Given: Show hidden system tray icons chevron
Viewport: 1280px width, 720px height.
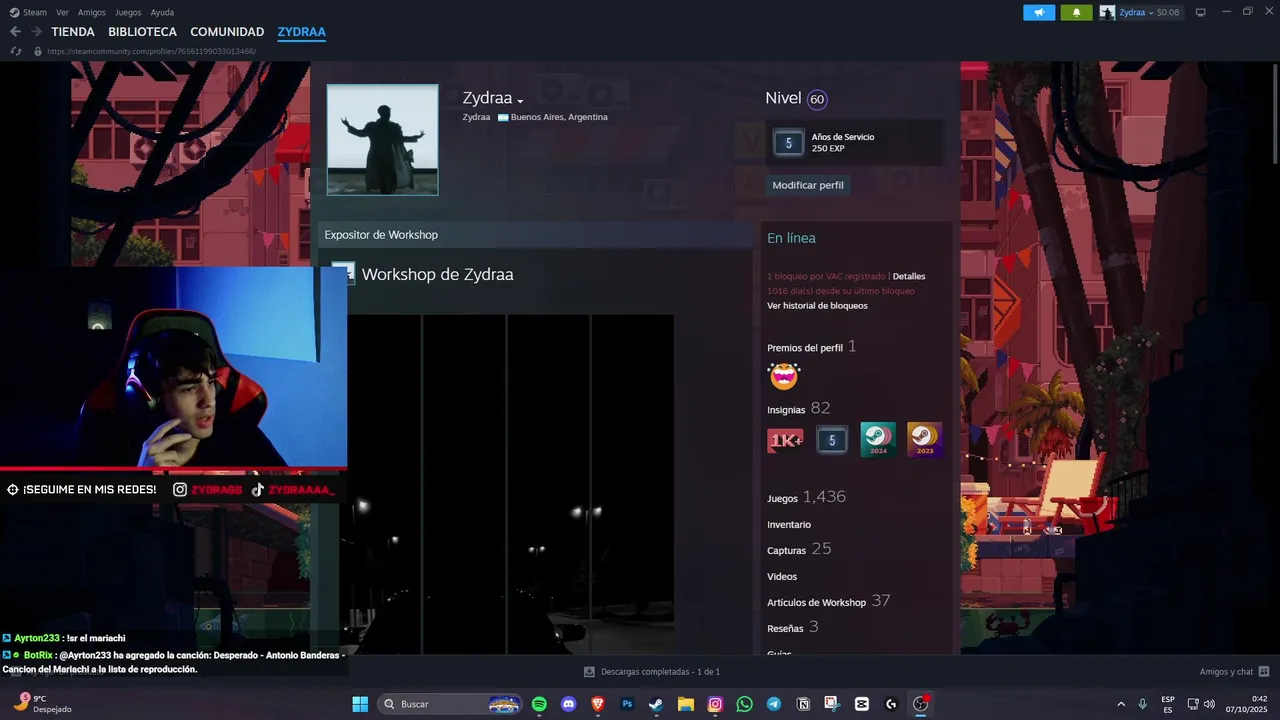Looking at the screenshot, I should [1121, 704].
